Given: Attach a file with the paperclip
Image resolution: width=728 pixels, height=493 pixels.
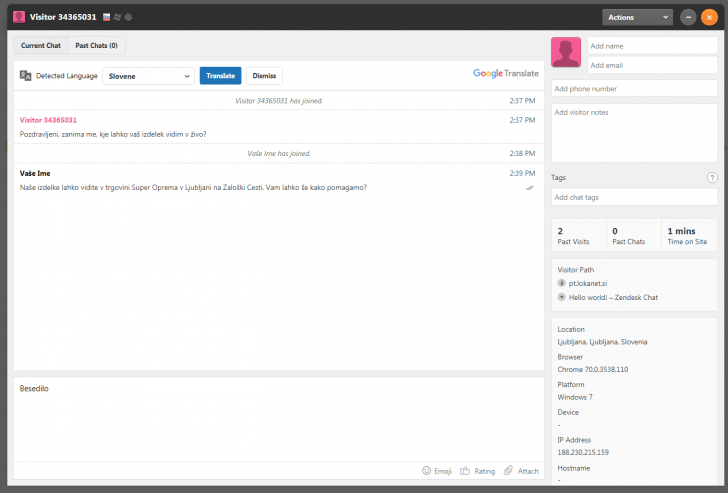Looking at the screenshot, I should pyautogui.click(x=521, y=471).
